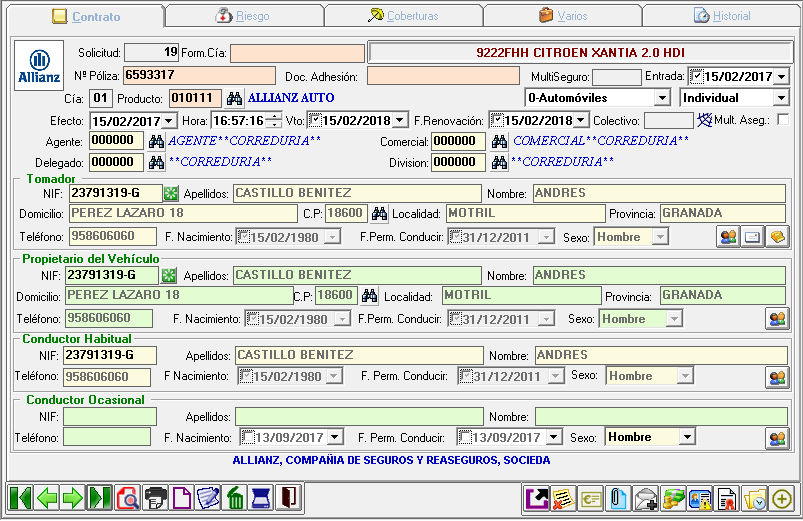Open the Vto date picker arrow

tap(400, 120)
